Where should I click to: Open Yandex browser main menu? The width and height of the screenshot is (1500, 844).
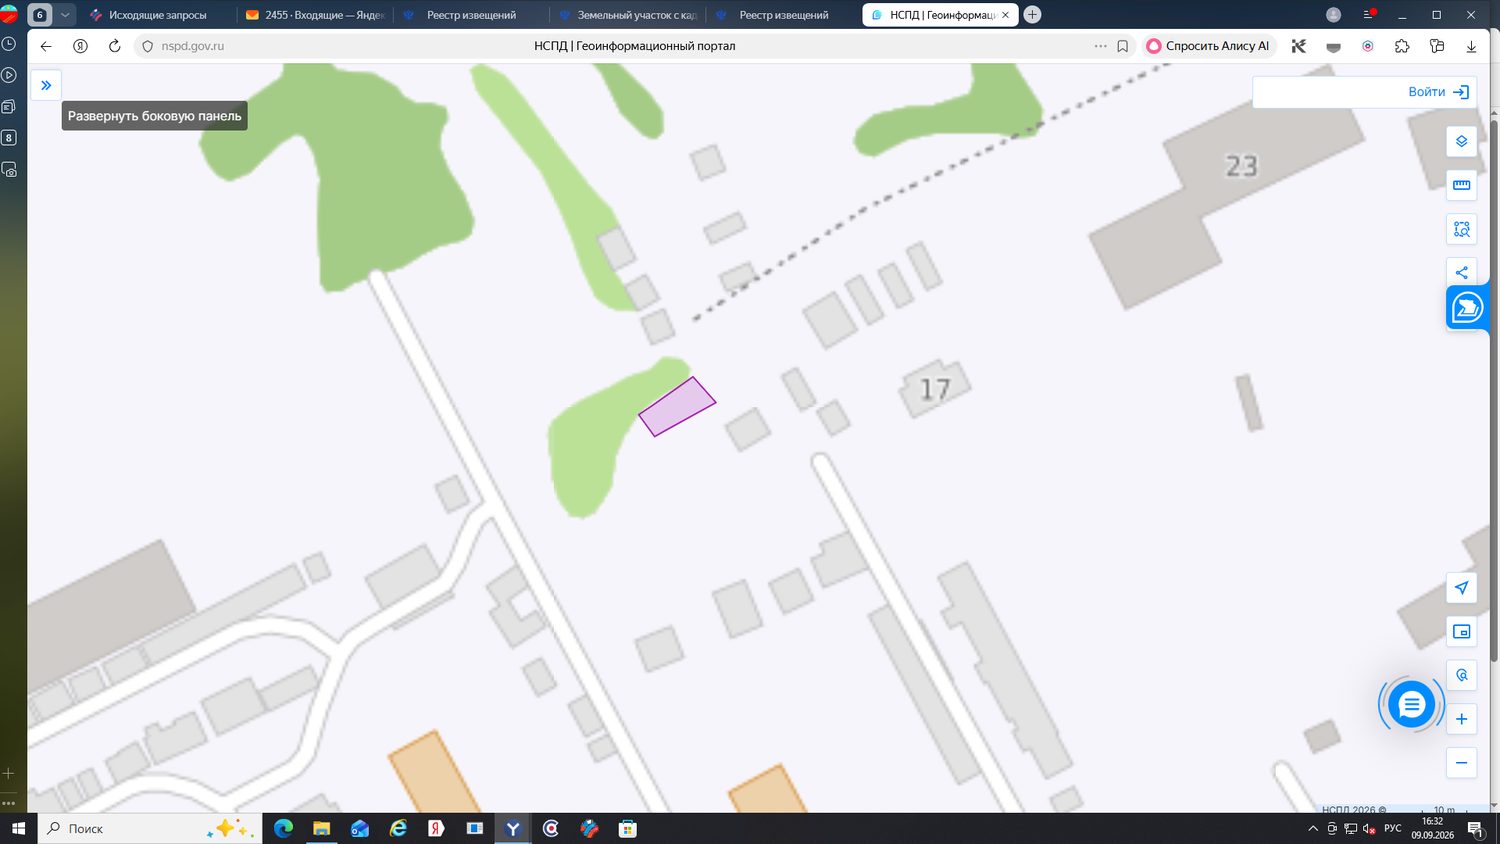[x=1369, y=15]
